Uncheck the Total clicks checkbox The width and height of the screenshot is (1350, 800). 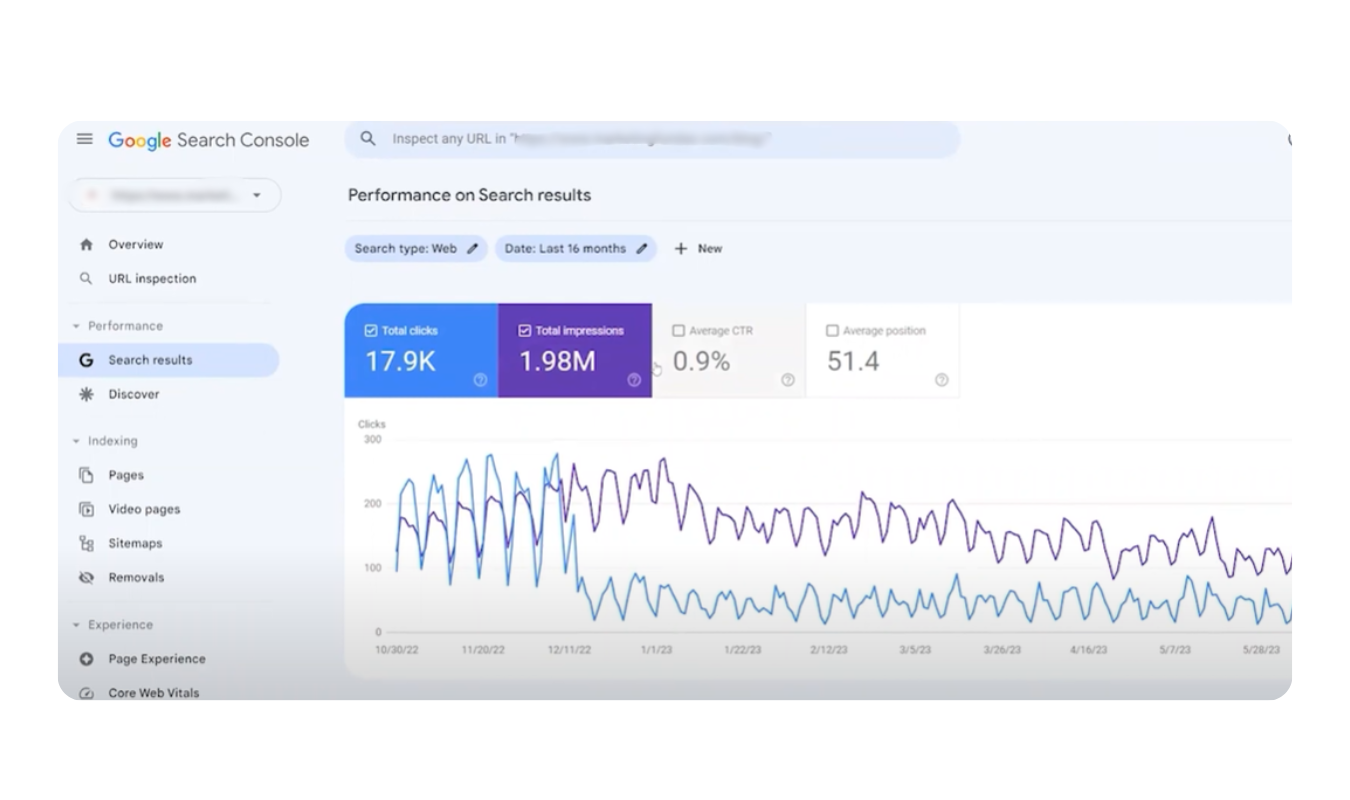(x=371, y=331)
